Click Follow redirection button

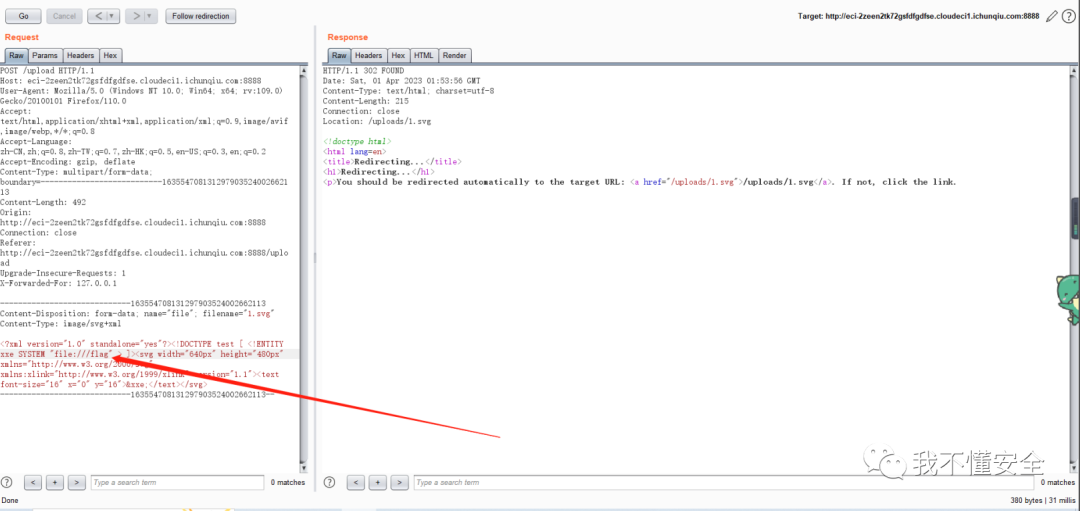tap(200, 16)
